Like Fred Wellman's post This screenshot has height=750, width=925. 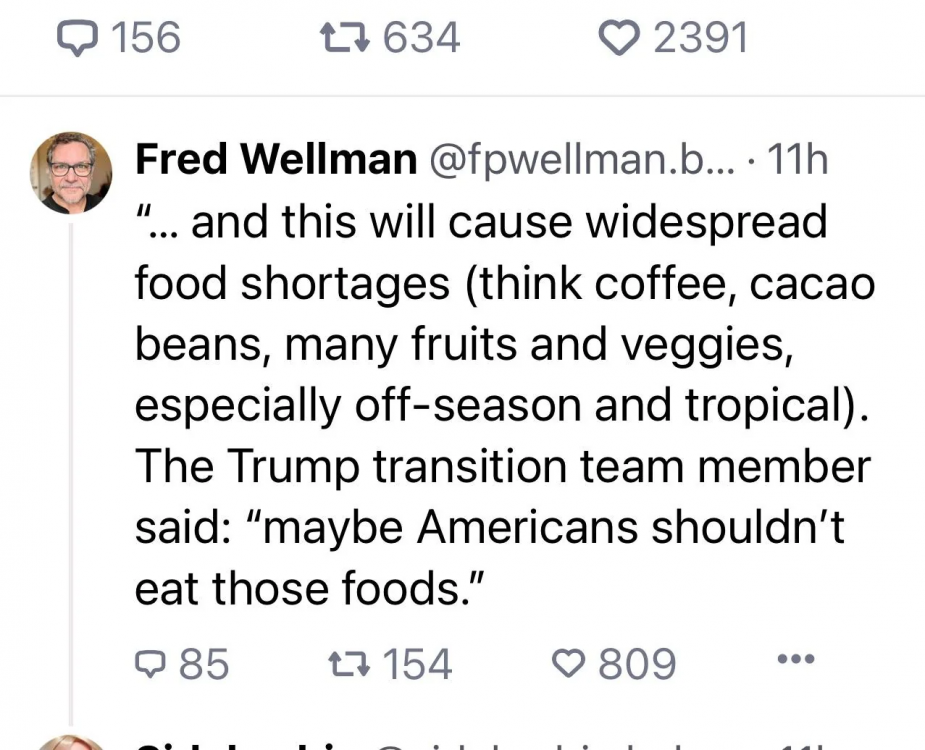[x=570, y=663]
